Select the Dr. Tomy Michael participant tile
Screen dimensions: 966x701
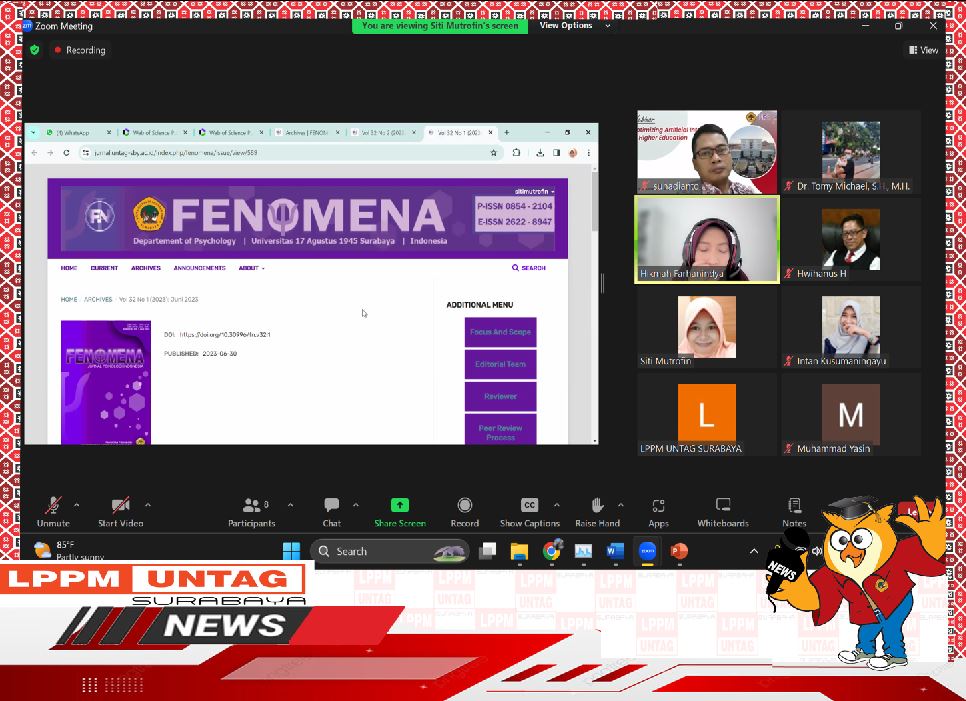coord(851,152)
